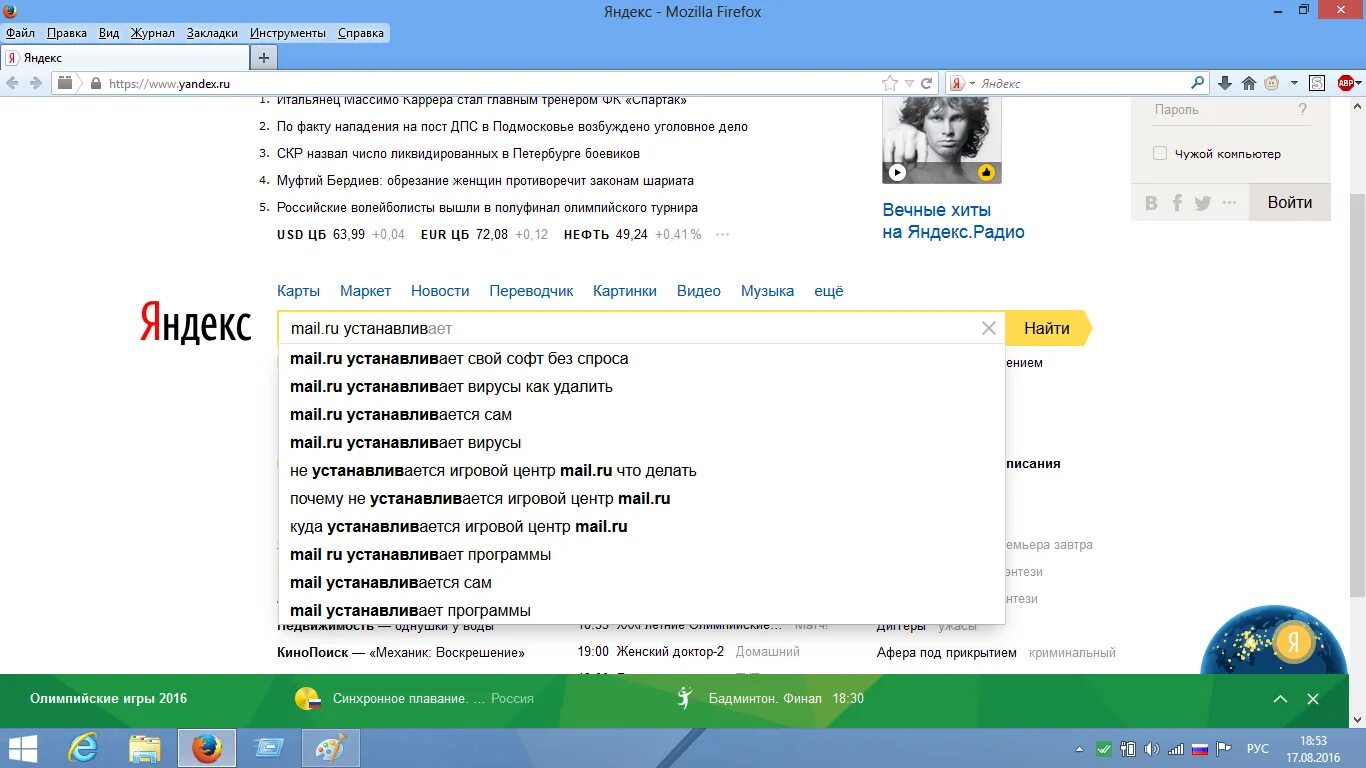Open the Картинки link
This screenshot has width=1366, height=768.
[x=625, y=291]
